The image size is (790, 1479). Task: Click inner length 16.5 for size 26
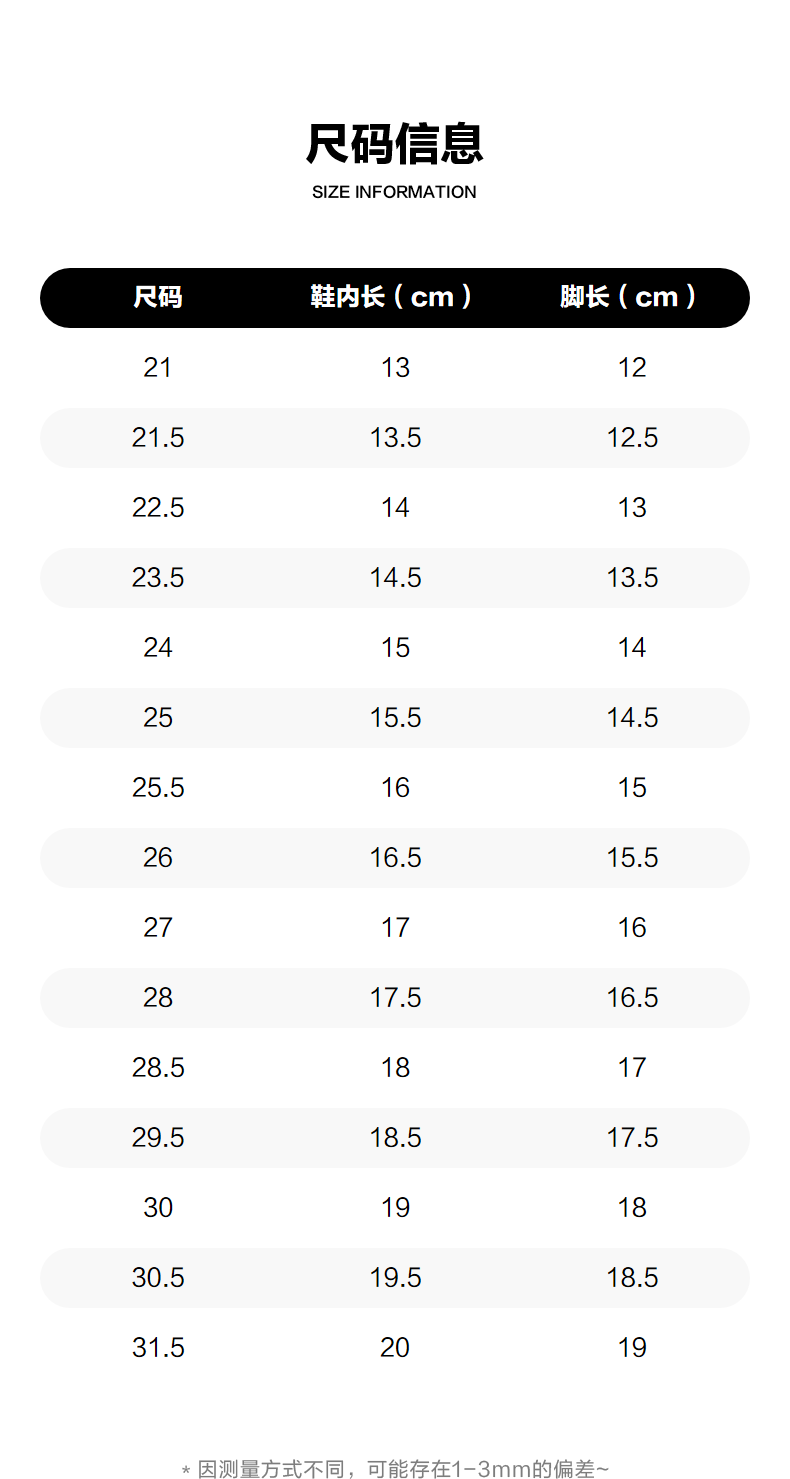point(395,858)
